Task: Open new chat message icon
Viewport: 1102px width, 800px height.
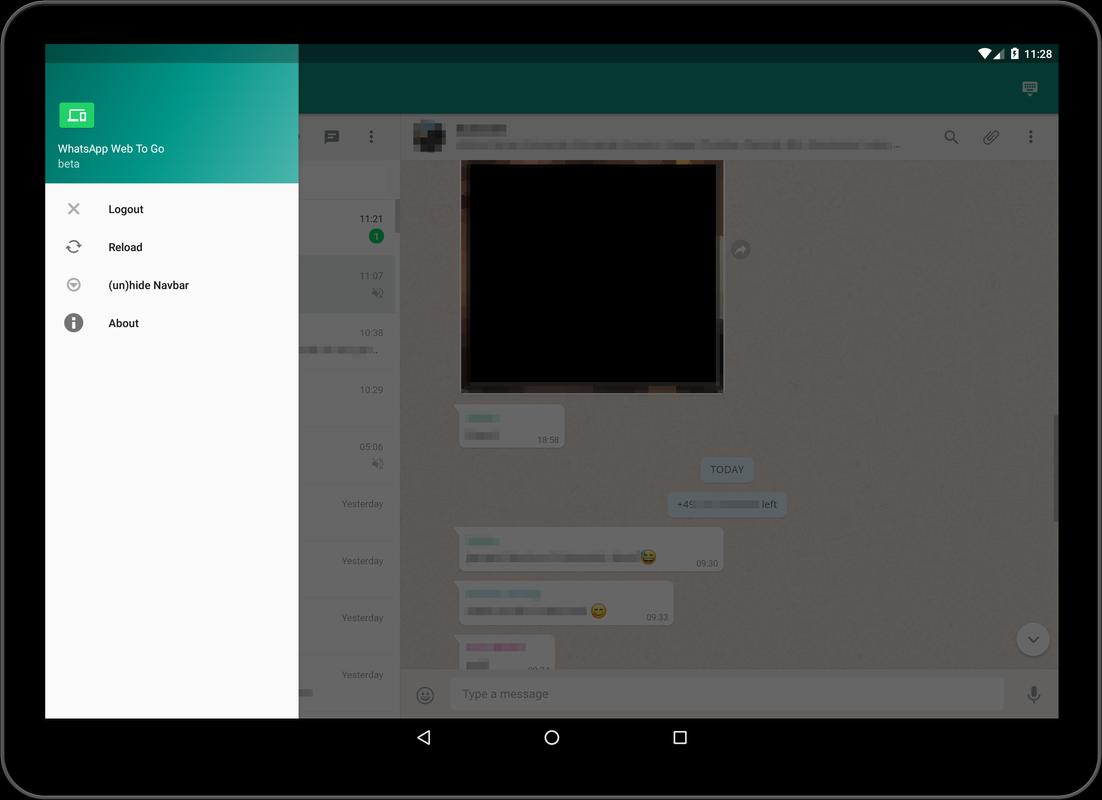Action: [x=332, y=136]
